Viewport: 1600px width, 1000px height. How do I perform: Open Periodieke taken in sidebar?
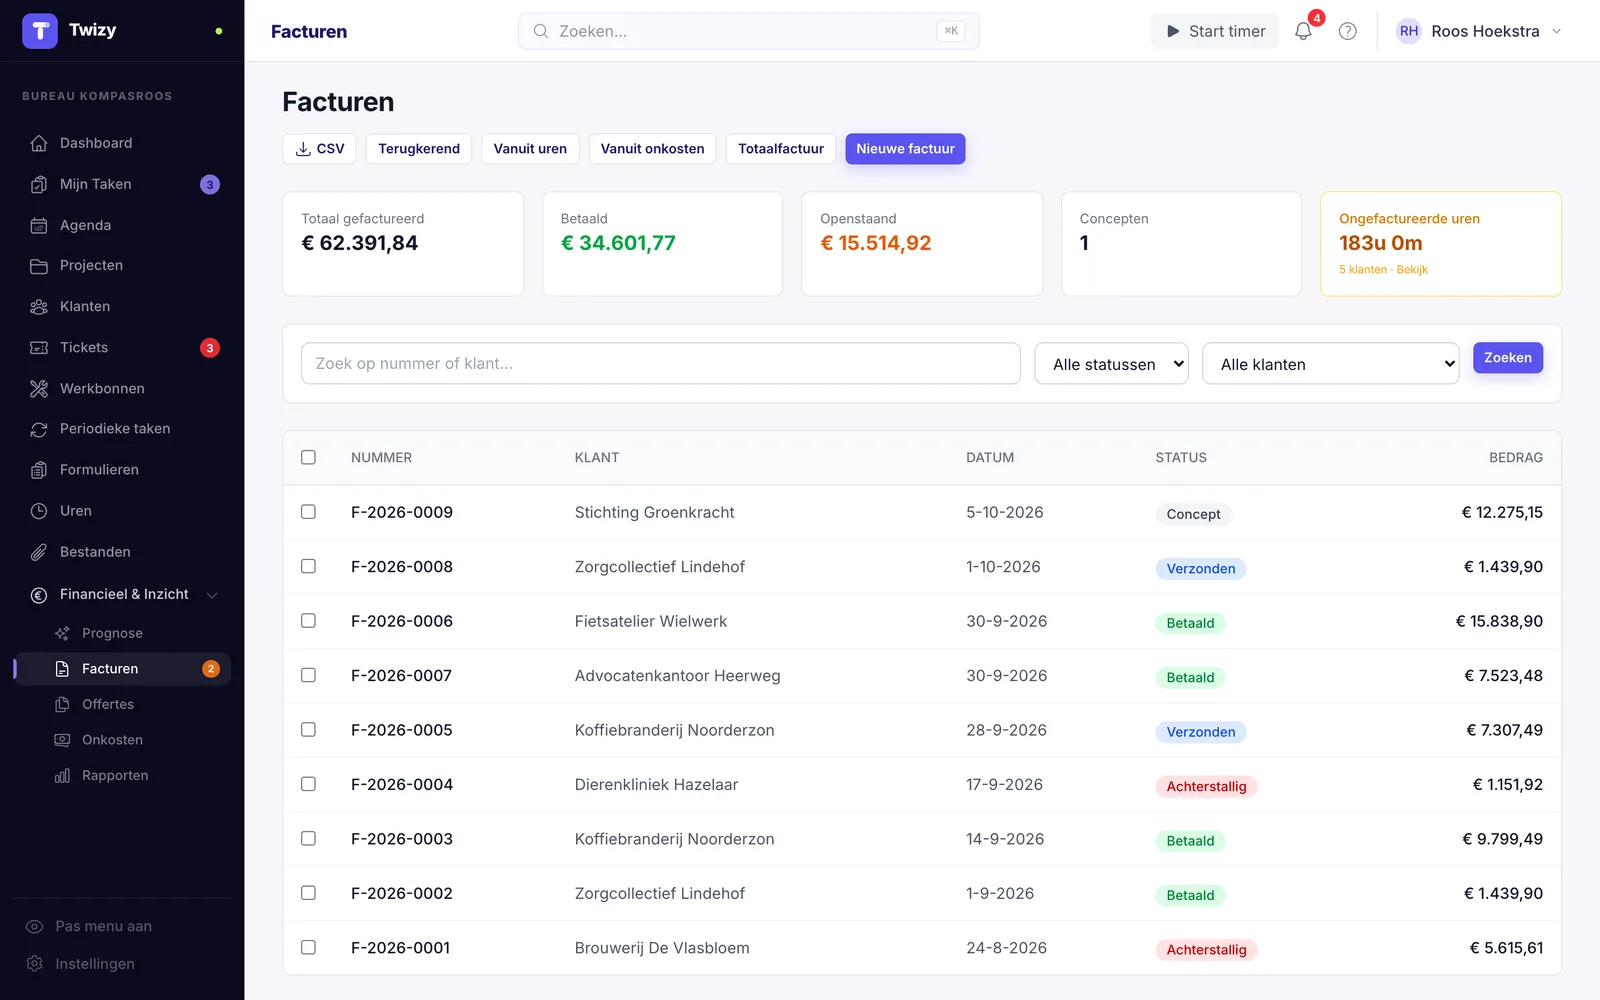pos(122,428)
